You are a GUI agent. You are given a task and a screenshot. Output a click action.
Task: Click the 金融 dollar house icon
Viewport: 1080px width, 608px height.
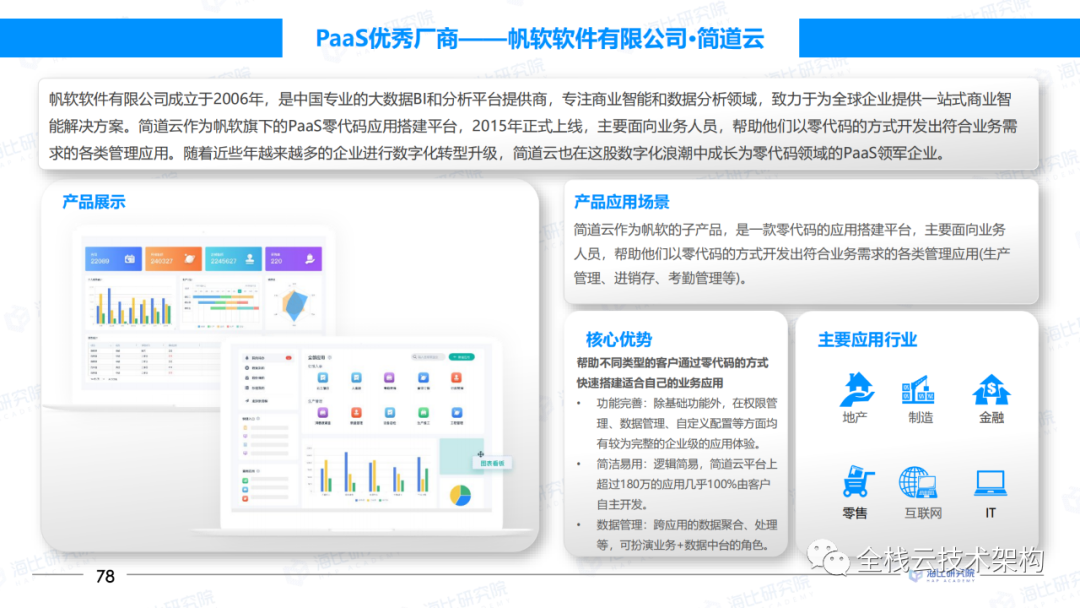pyautogui.click(x=991, y=390)
